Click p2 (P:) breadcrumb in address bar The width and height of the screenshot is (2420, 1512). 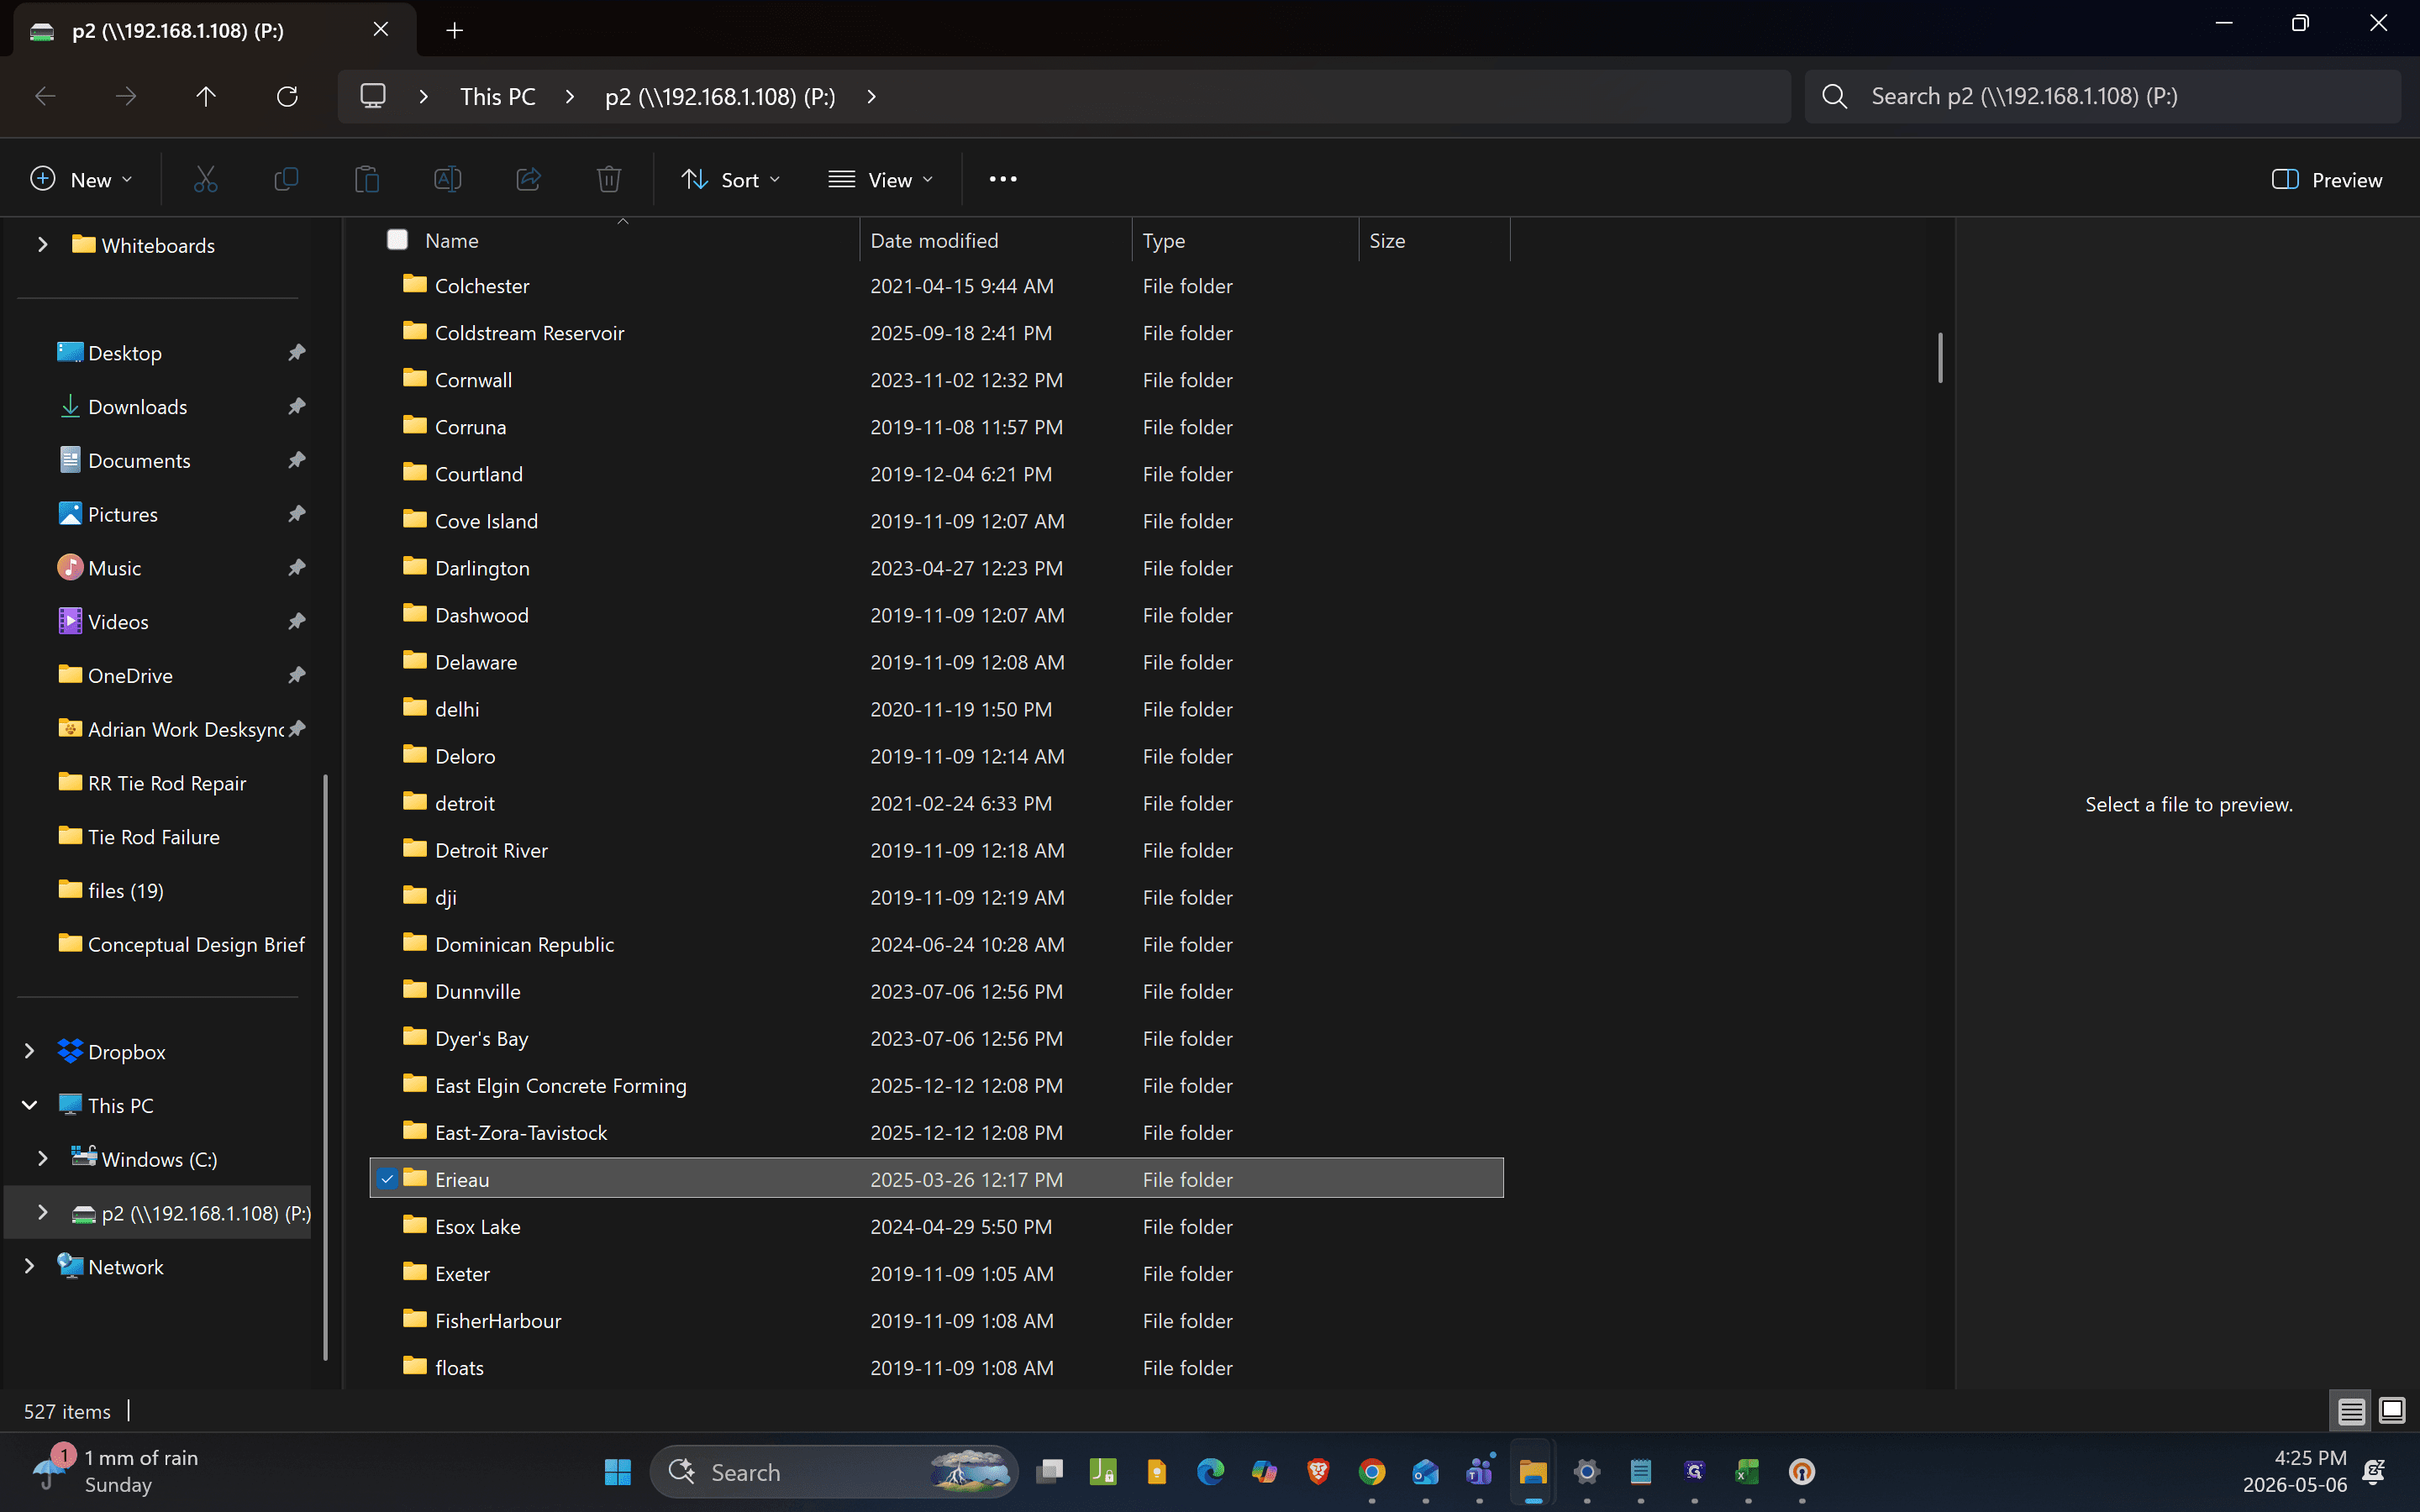point(720,96)
